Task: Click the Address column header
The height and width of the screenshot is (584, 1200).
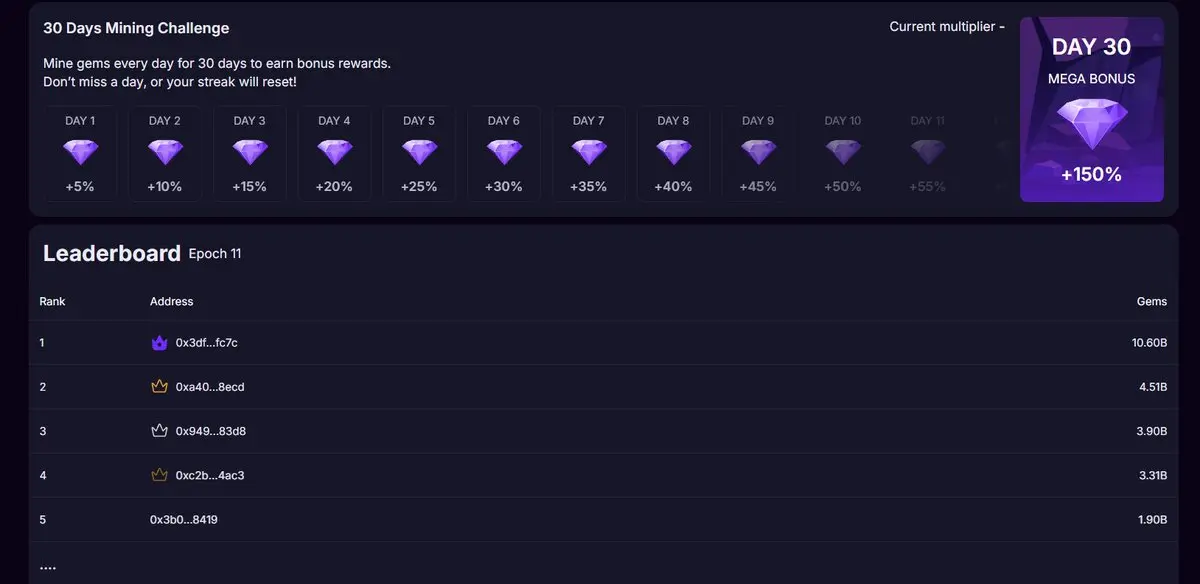Action: (171, 301)
